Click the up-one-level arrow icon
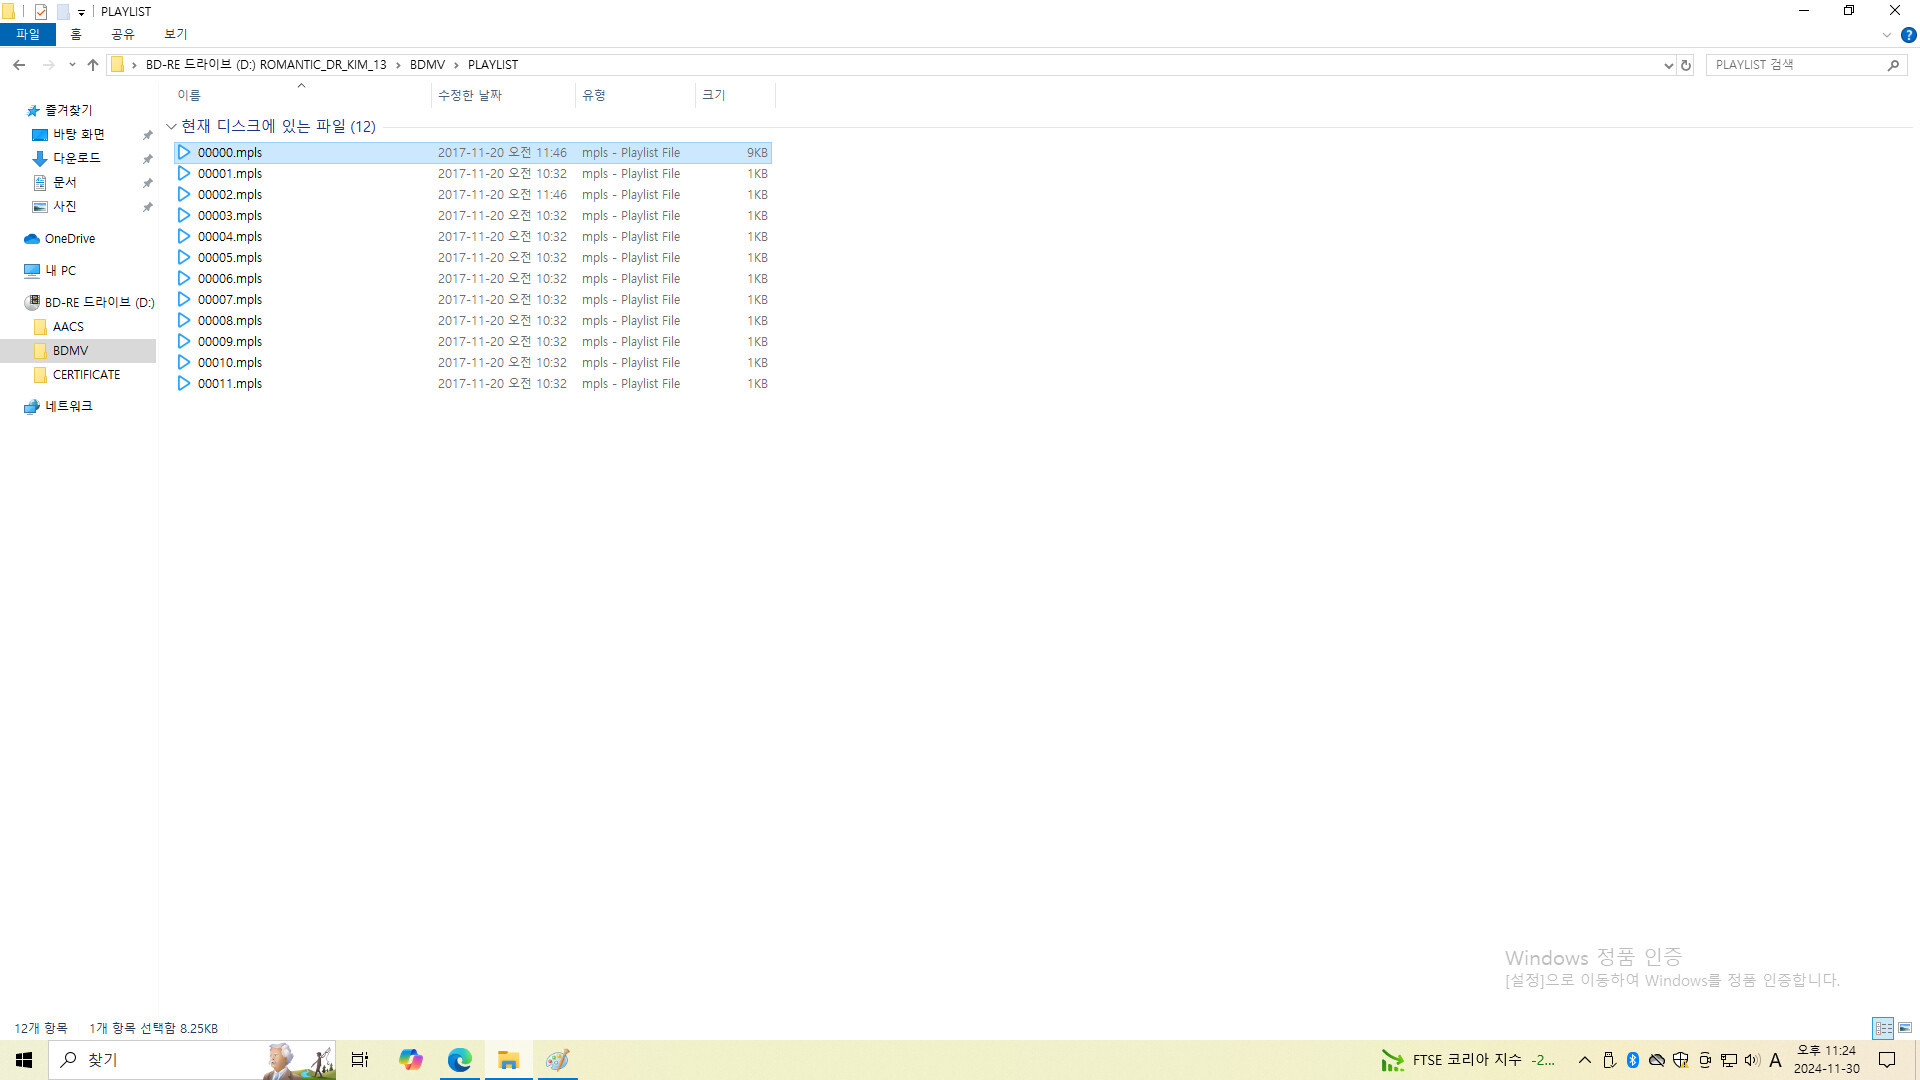The image size is (1920, 1080). [x=93, y=65]
